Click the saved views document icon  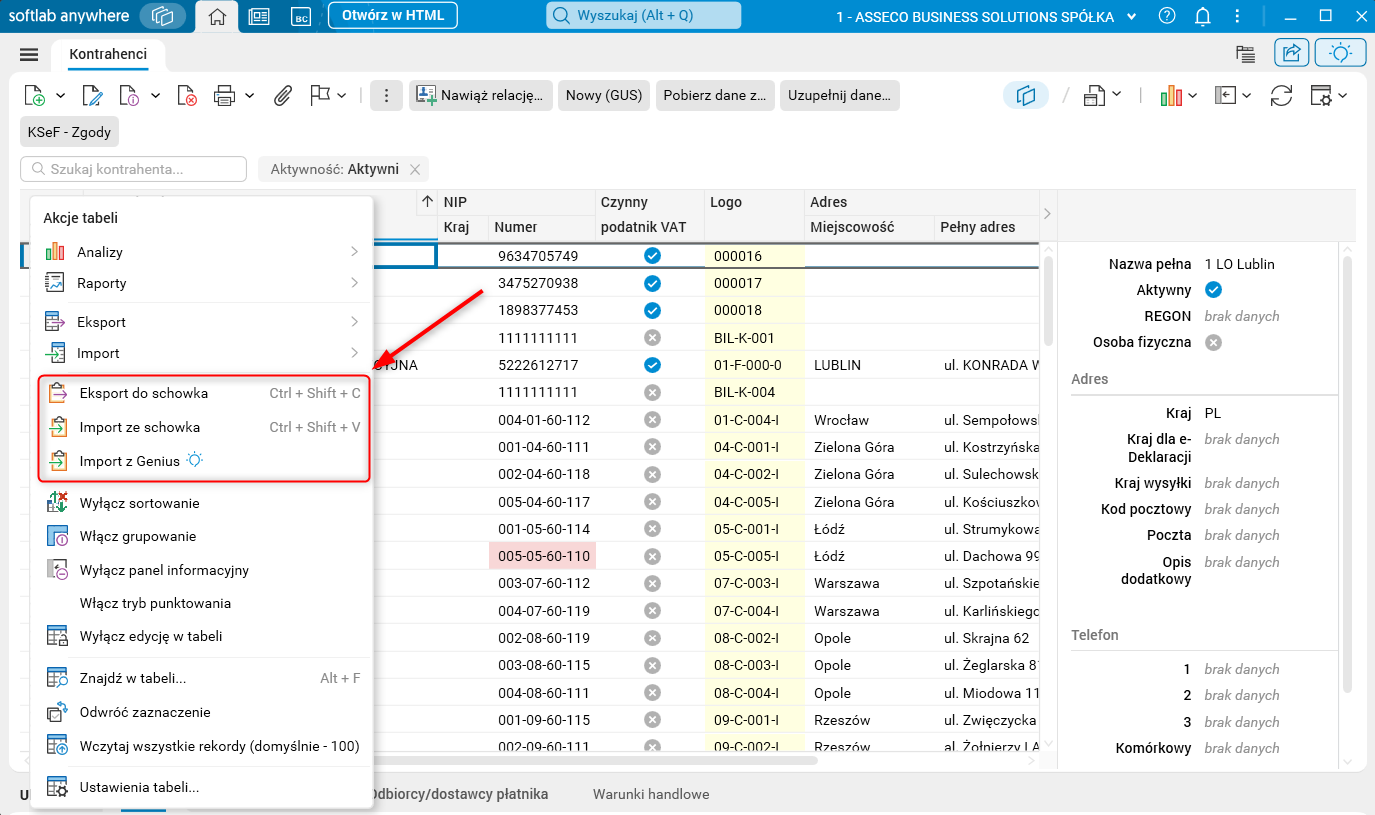(x=1094, y=95)
